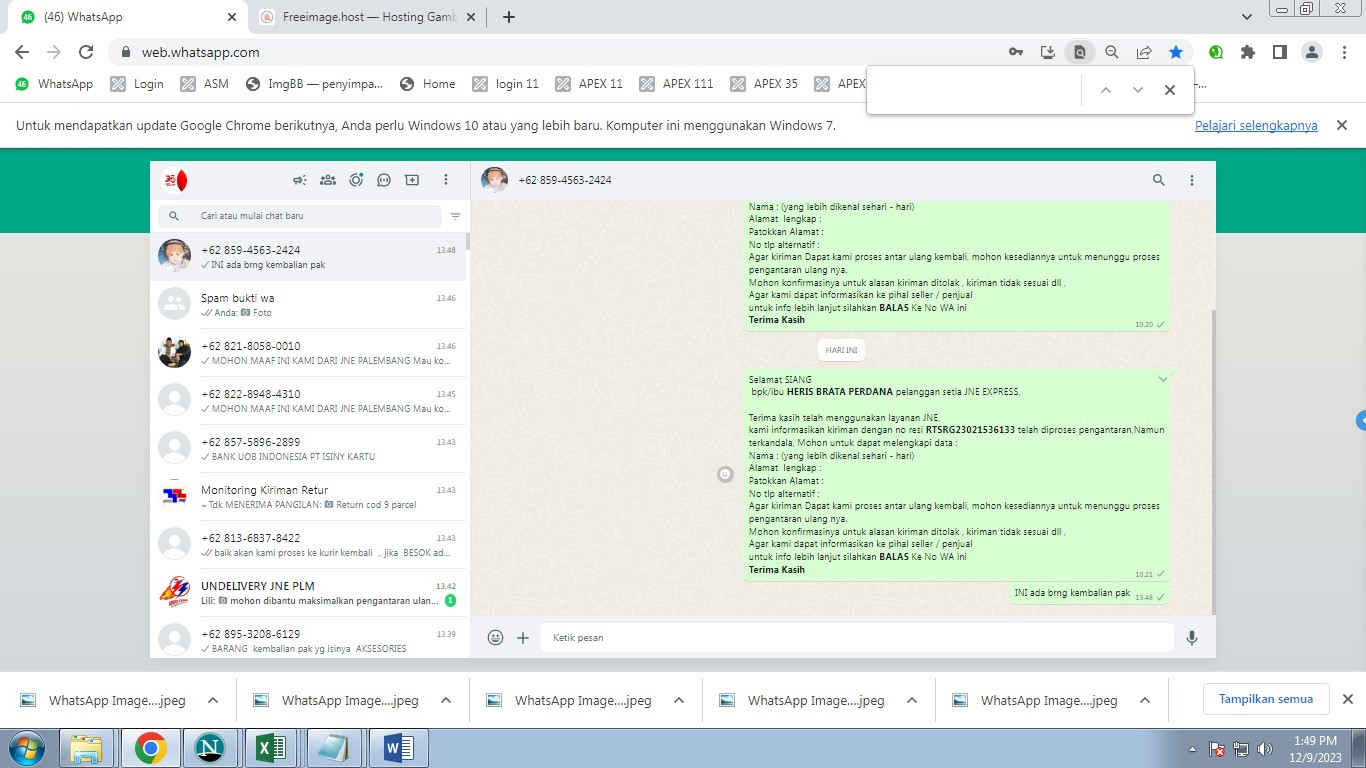Open chat Spam bukti wa
1366x768 pixels.
(x=308, y=305)
